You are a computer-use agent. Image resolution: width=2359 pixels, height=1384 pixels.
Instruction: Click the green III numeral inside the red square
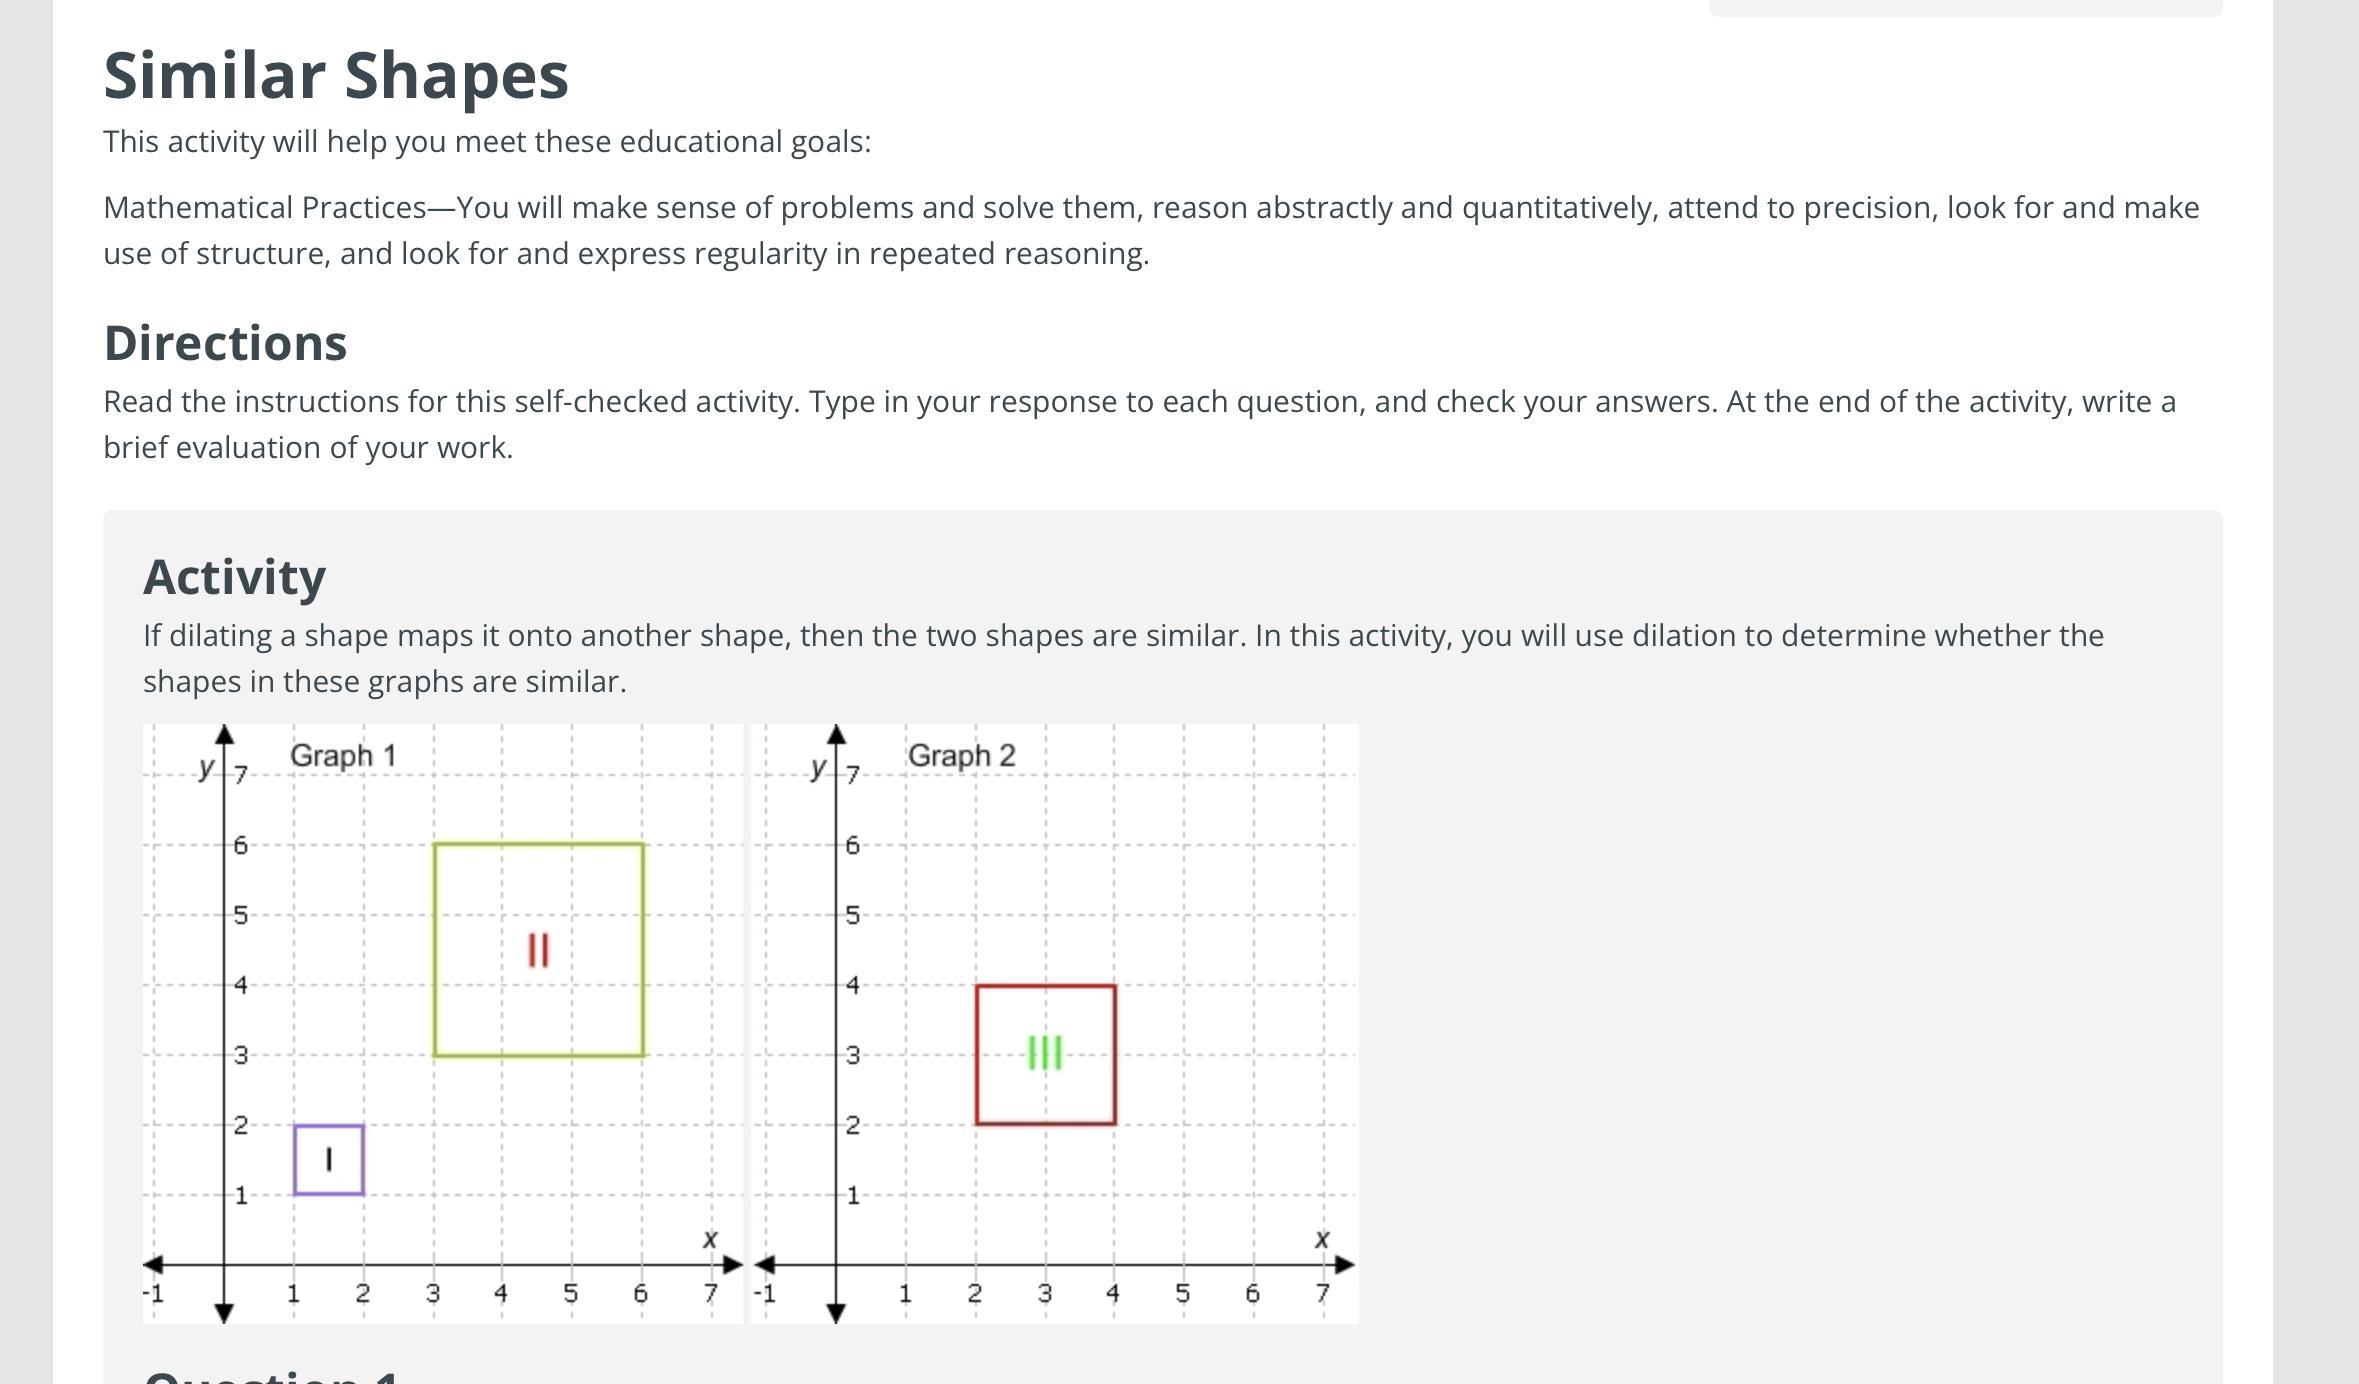pyautogui.click(x=1045, y=1053)
